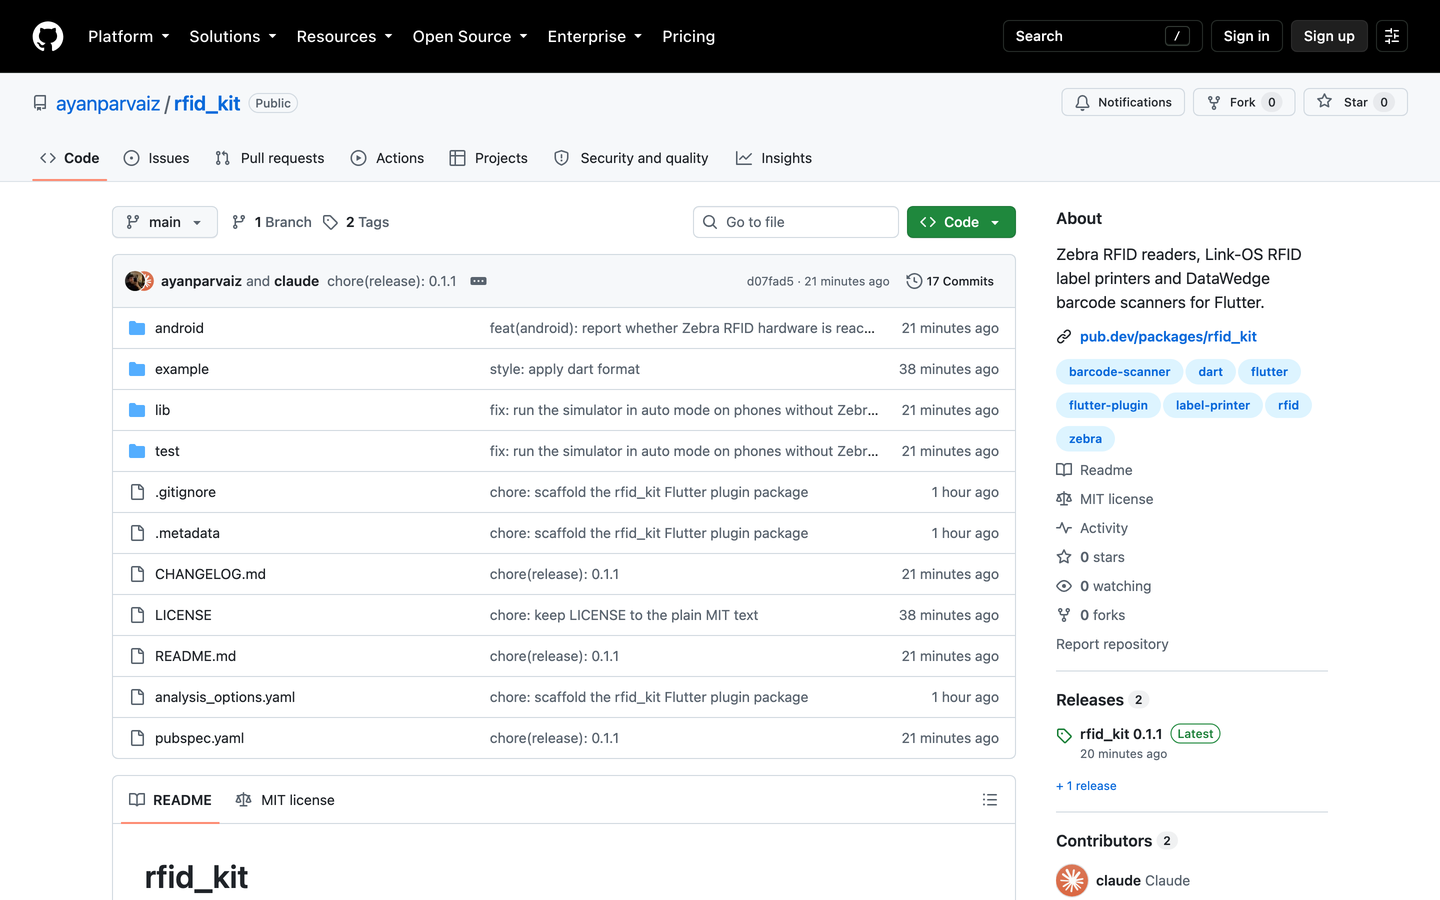Fork the repository
The image size is (1440, 900).
click(x=1244, y=102)
